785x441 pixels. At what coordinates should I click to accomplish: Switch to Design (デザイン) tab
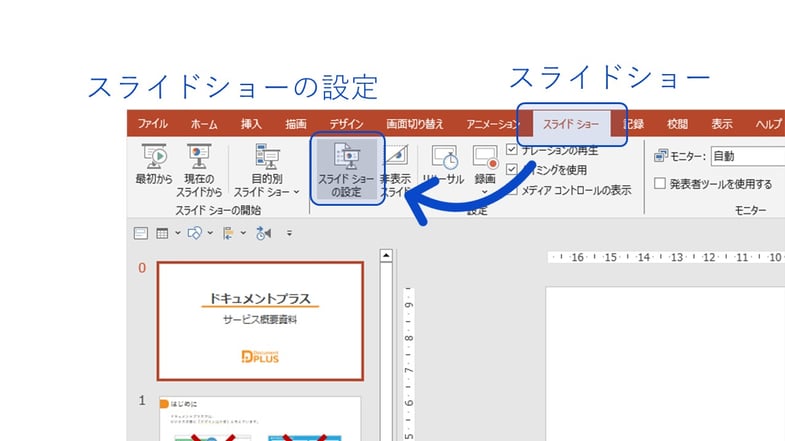[346, 124]
